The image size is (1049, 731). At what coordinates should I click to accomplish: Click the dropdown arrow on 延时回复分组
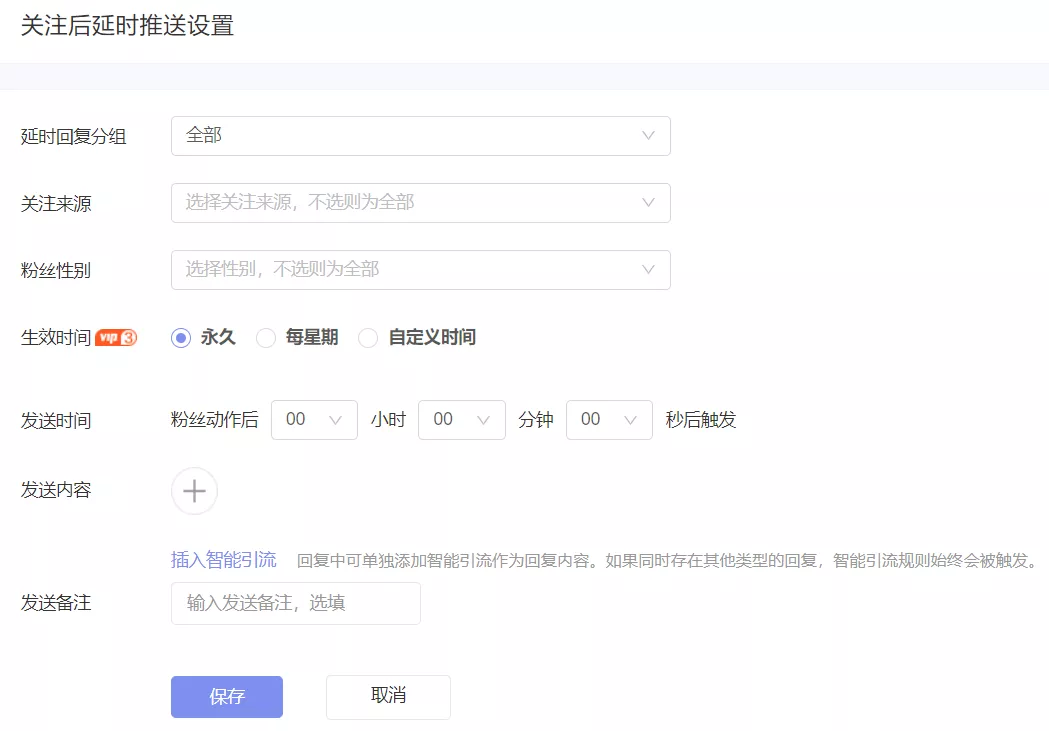pyautogui.click(x=649, y=135)
